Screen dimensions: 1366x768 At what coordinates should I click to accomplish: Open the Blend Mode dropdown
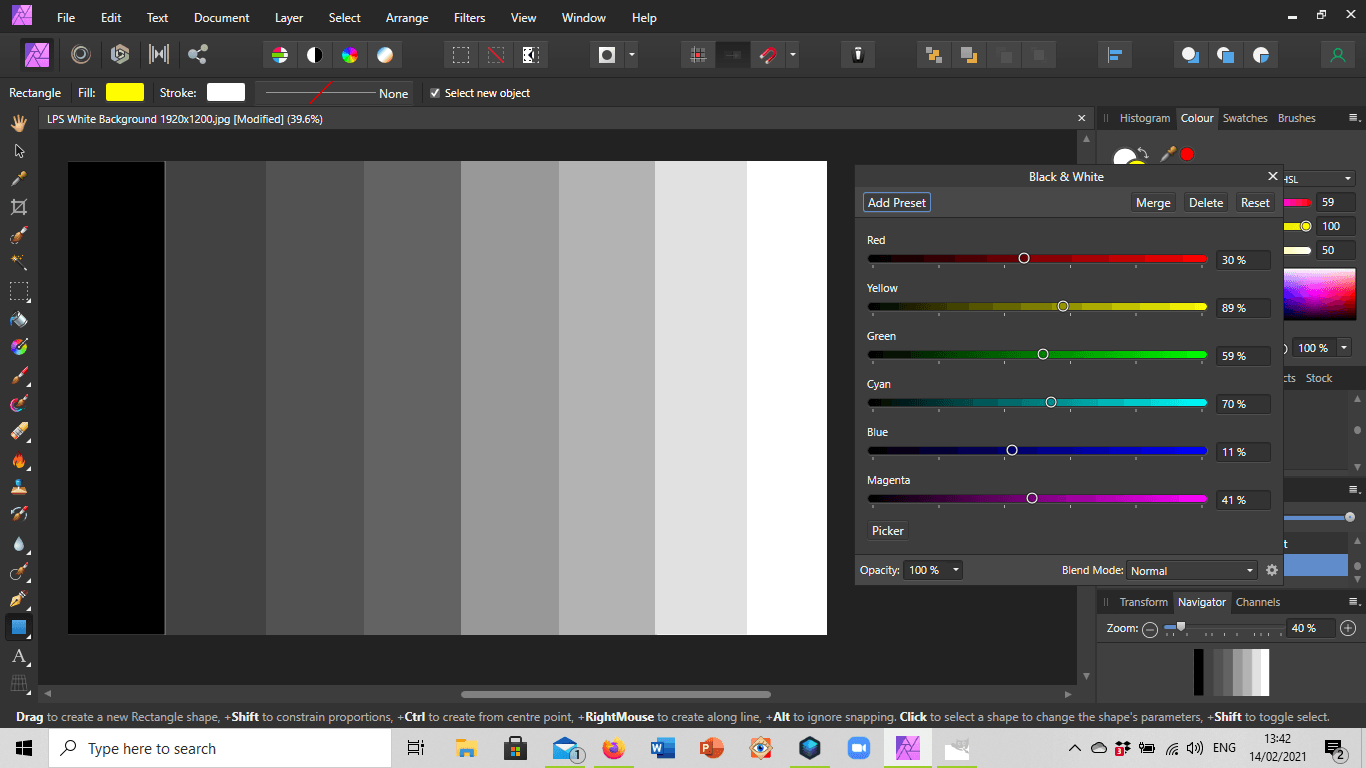(1191, 571)
